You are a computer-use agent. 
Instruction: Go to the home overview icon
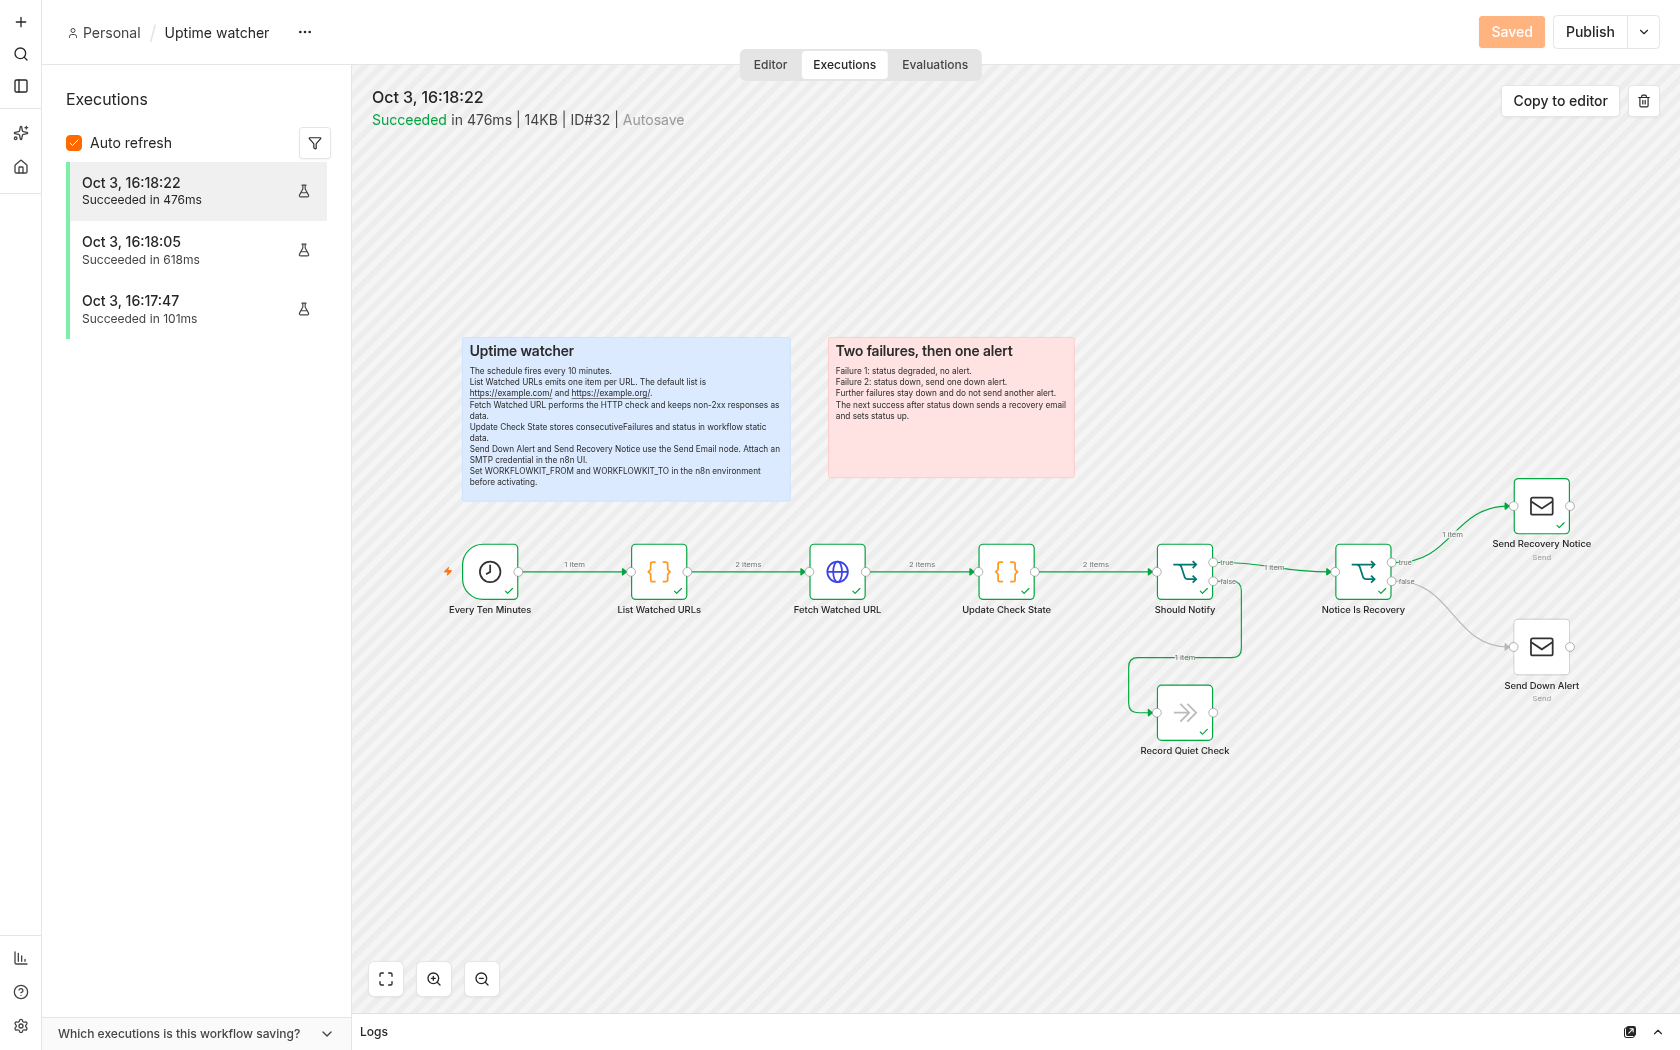point(21,167)
